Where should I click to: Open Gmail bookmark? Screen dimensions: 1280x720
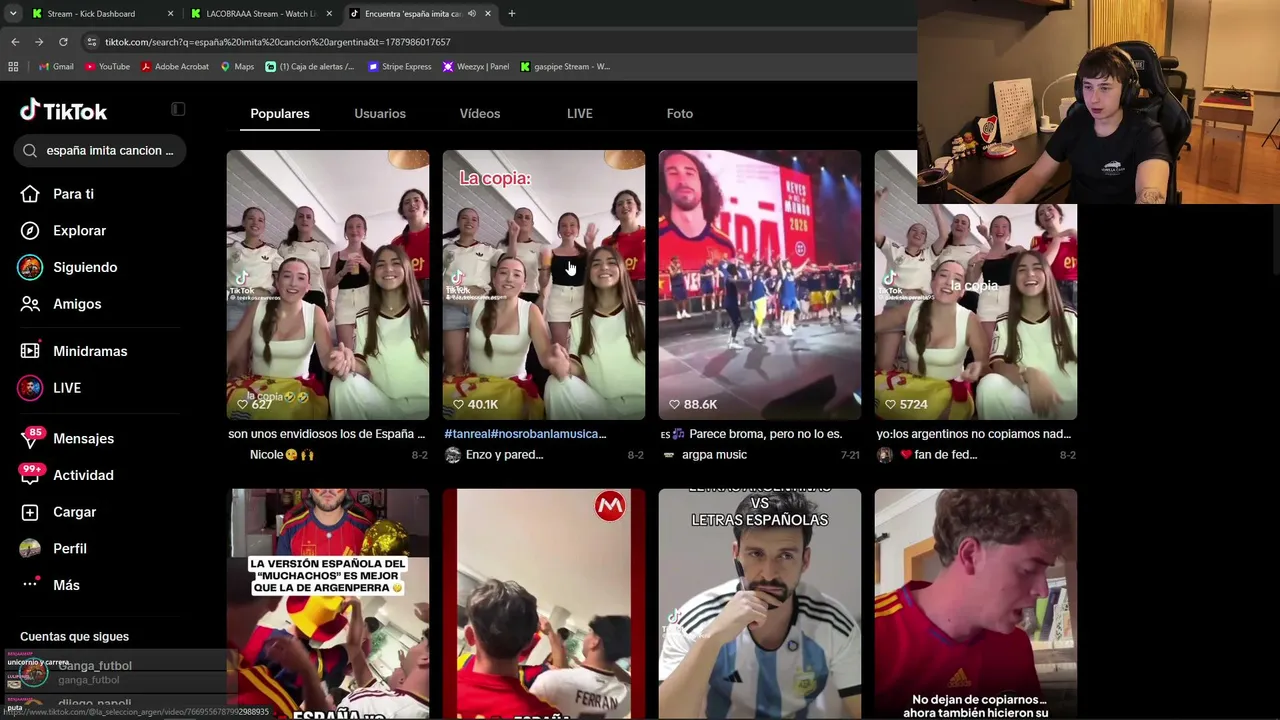pyautogui.click(x=56, y=67)
